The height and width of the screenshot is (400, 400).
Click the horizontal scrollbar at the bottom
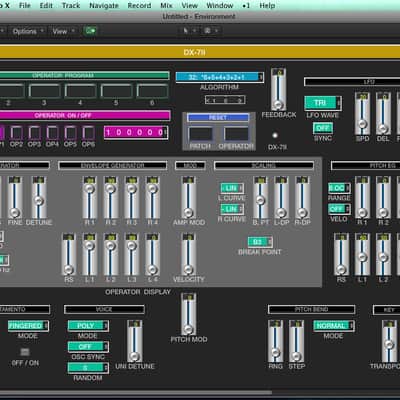[136, 393]
